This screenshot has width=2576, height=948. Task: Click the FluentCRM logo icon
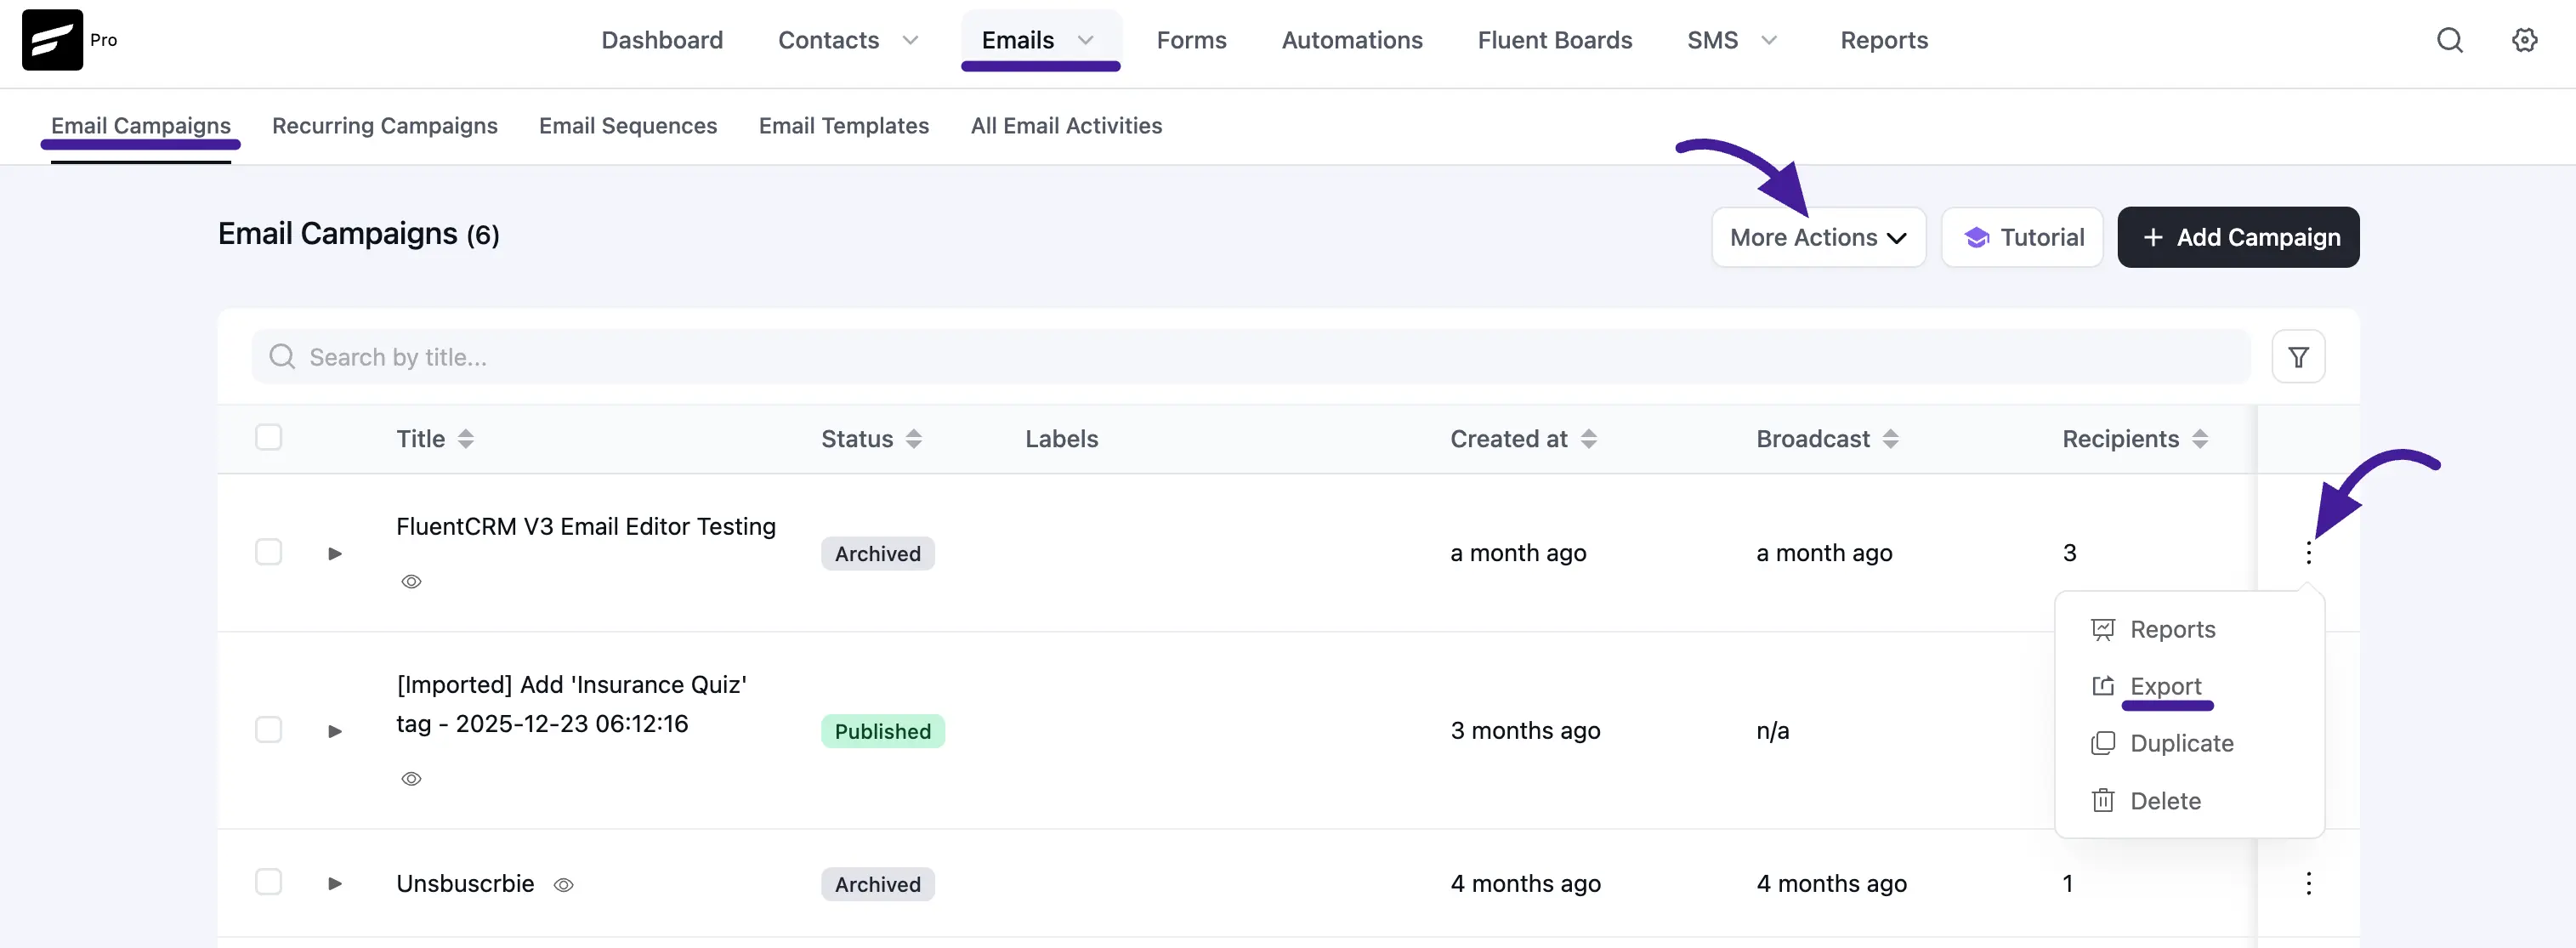[x=52, y=40]
